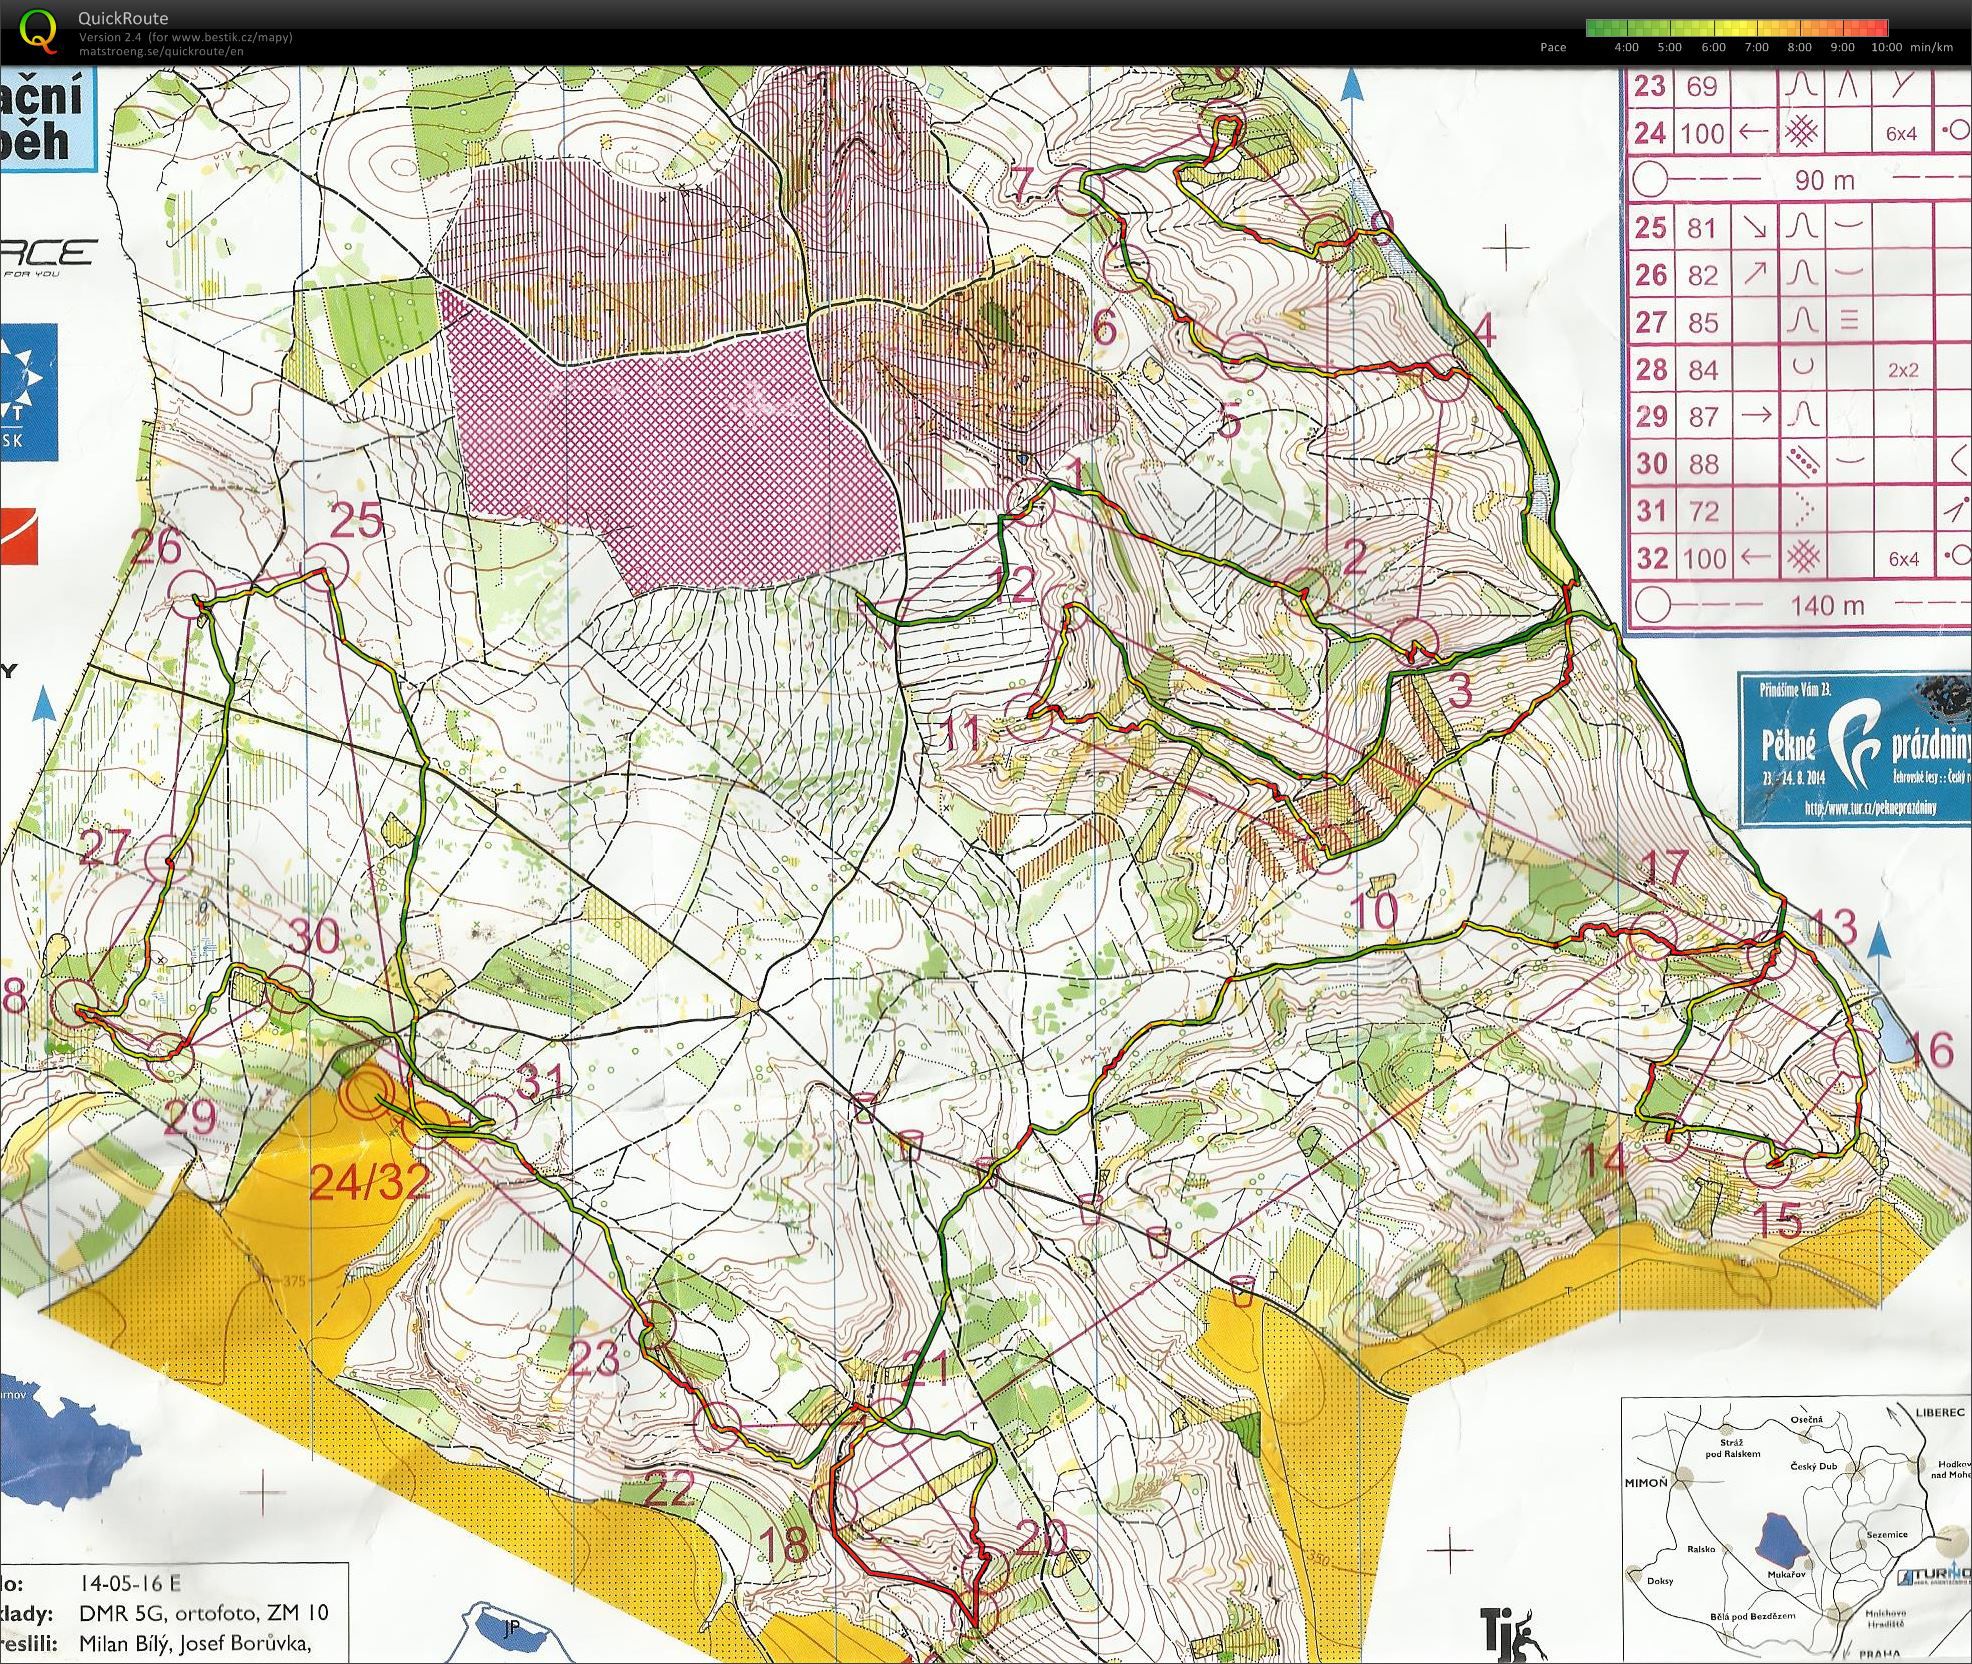The height and width of the screenshot is (1664, 1972).
Task: Click the '140 m' finish distance row
Action: click(1798, 605)
